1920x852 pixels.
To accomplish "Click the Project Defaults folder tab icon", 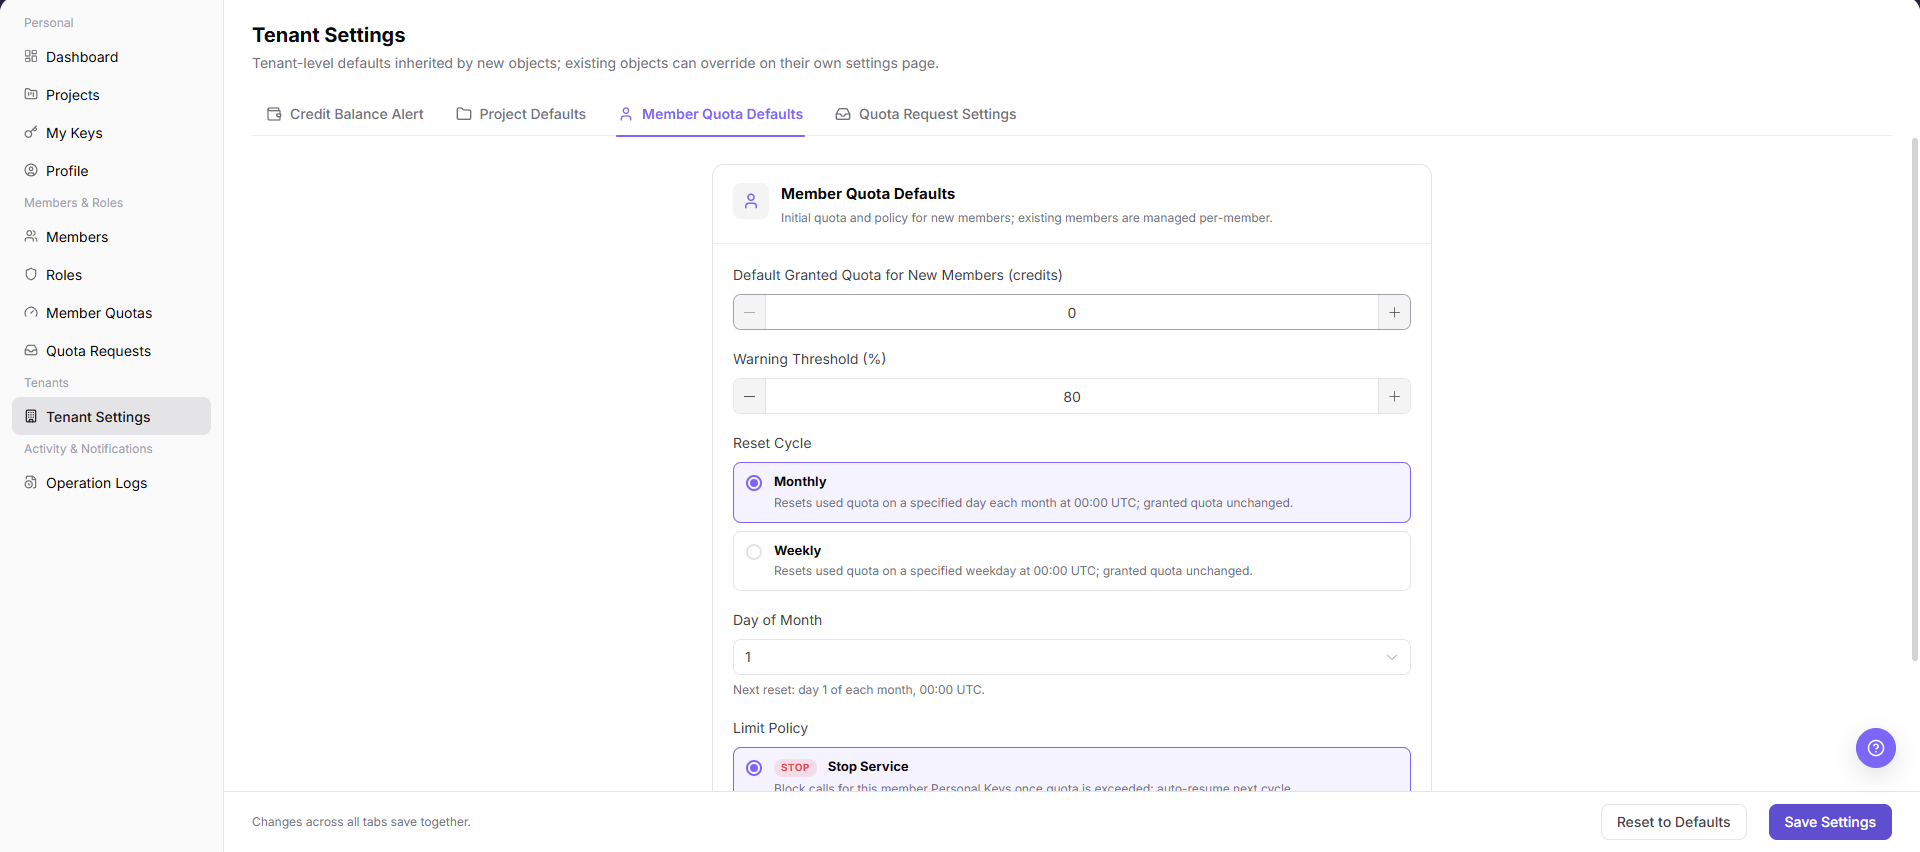I will (x=464, y=114).
